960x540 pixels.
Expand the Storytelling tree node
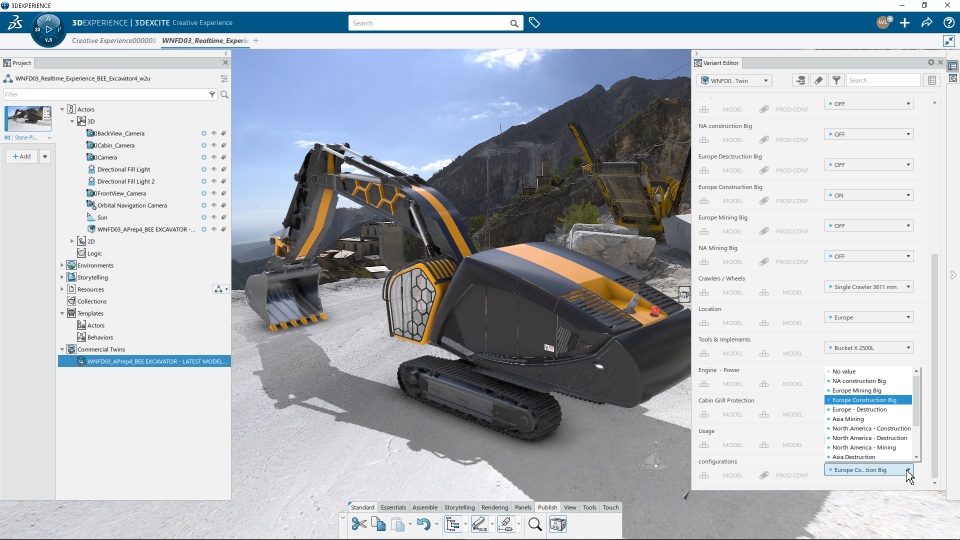62,277
